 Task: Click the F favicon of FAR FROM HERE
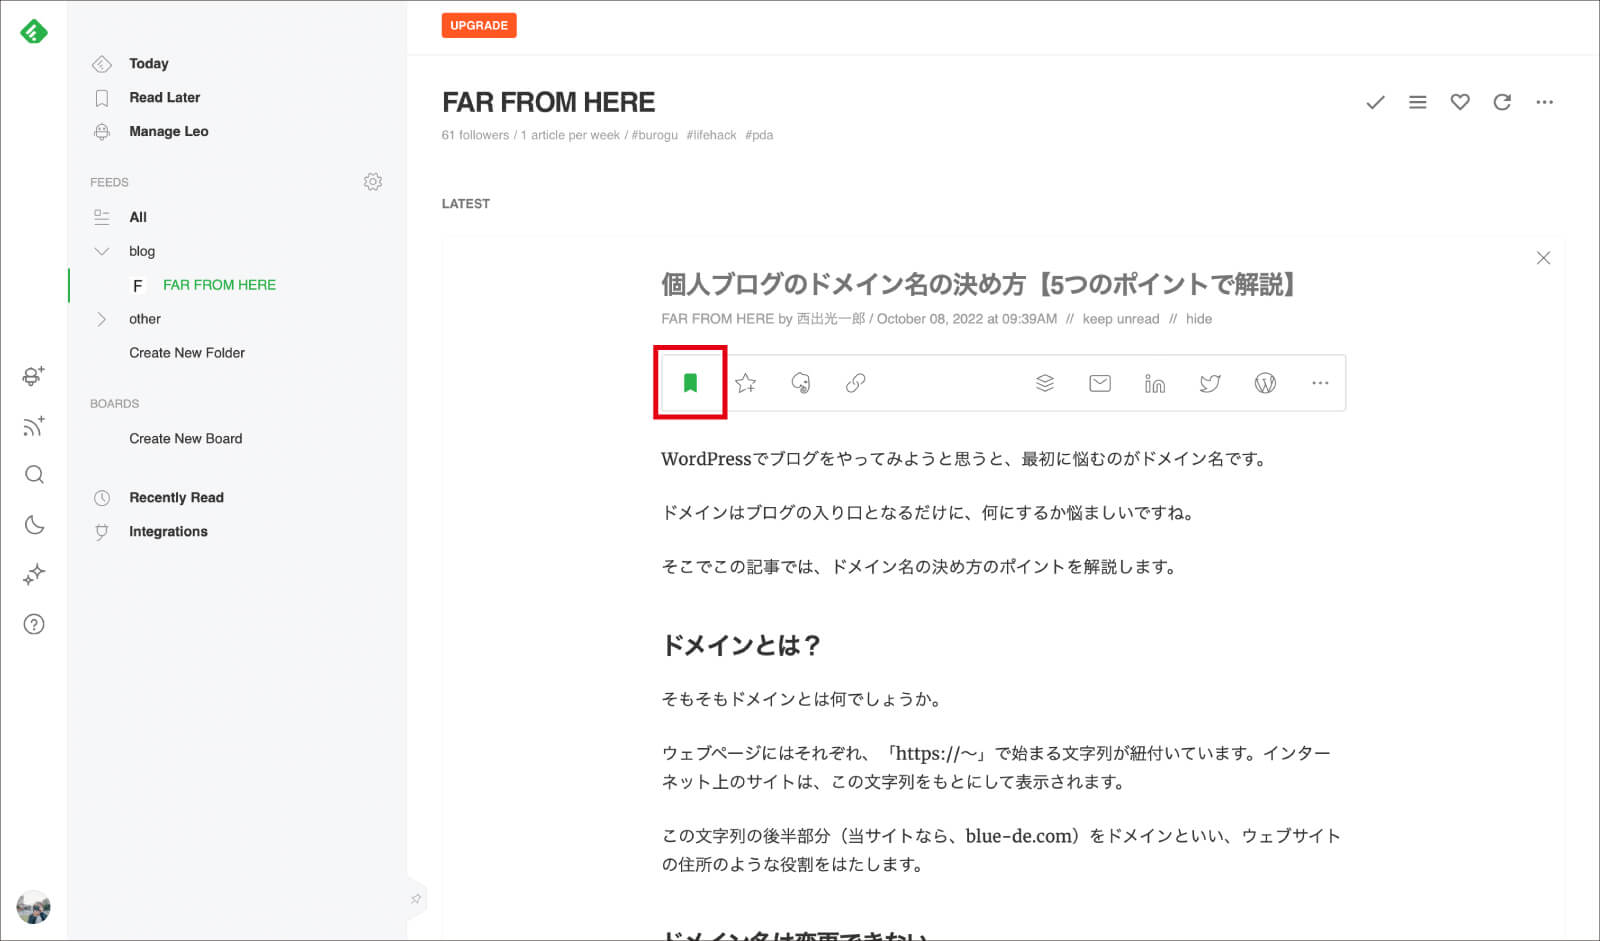(x=138, y=286)
